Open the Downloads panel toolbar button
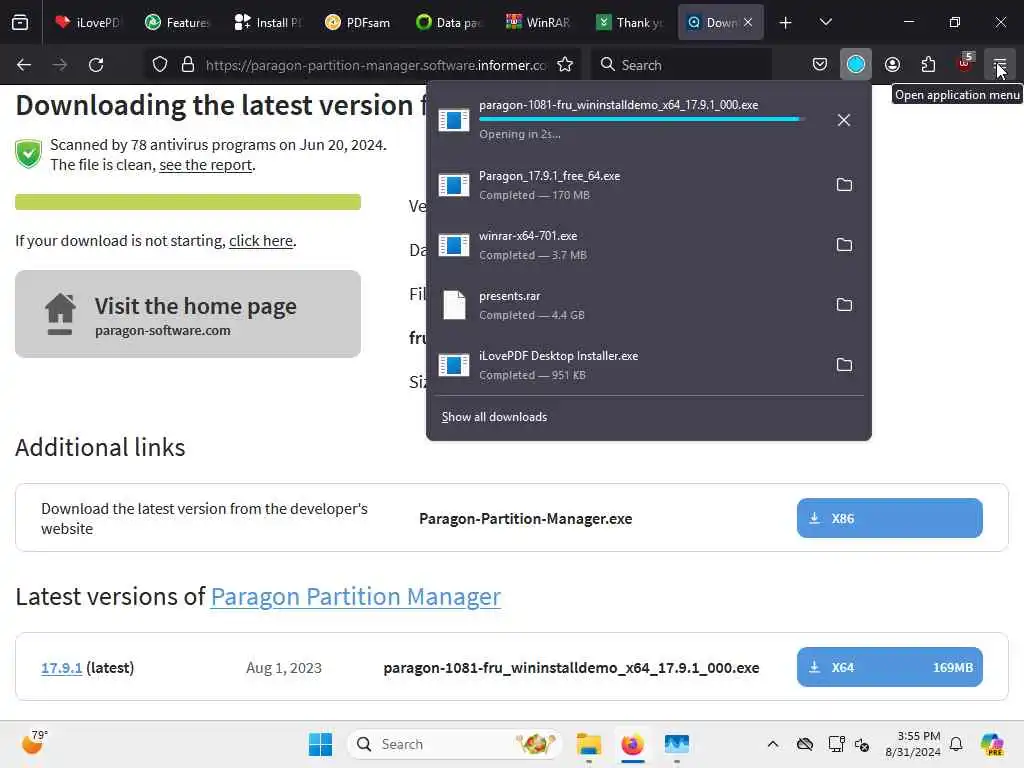The height and width of the screenshot is (768, 1024). 856,65
